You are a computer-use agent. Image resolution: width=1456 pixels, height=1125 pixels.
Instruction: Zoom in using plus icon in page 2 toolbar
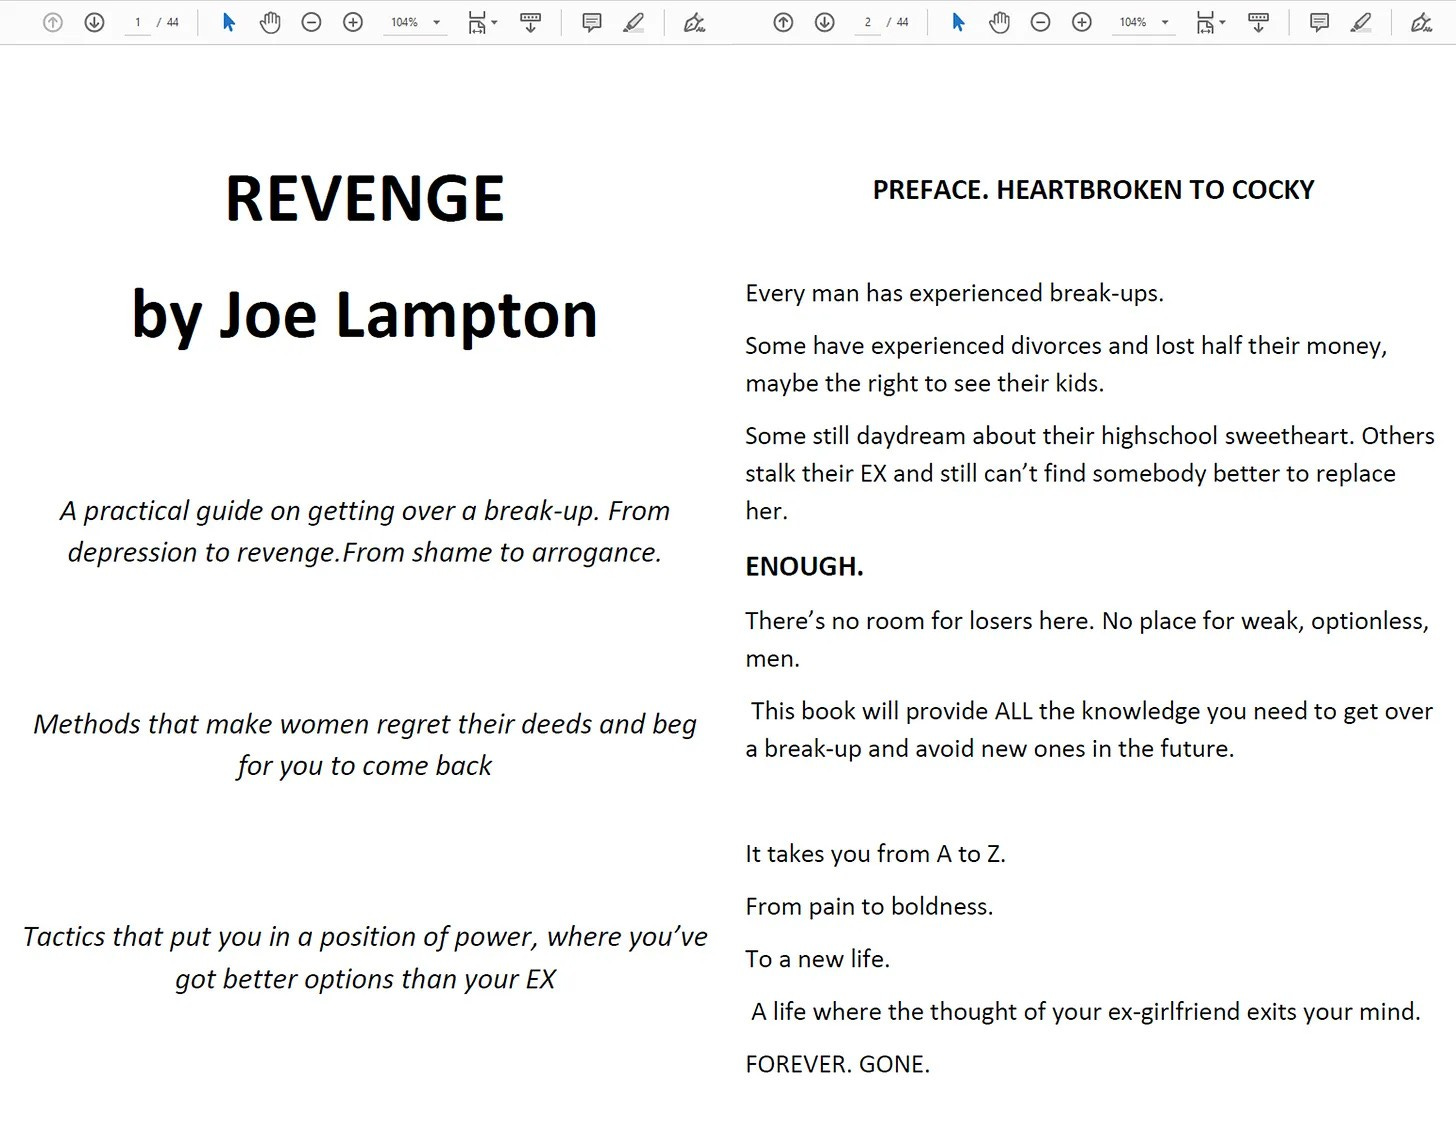point(1082,22)
